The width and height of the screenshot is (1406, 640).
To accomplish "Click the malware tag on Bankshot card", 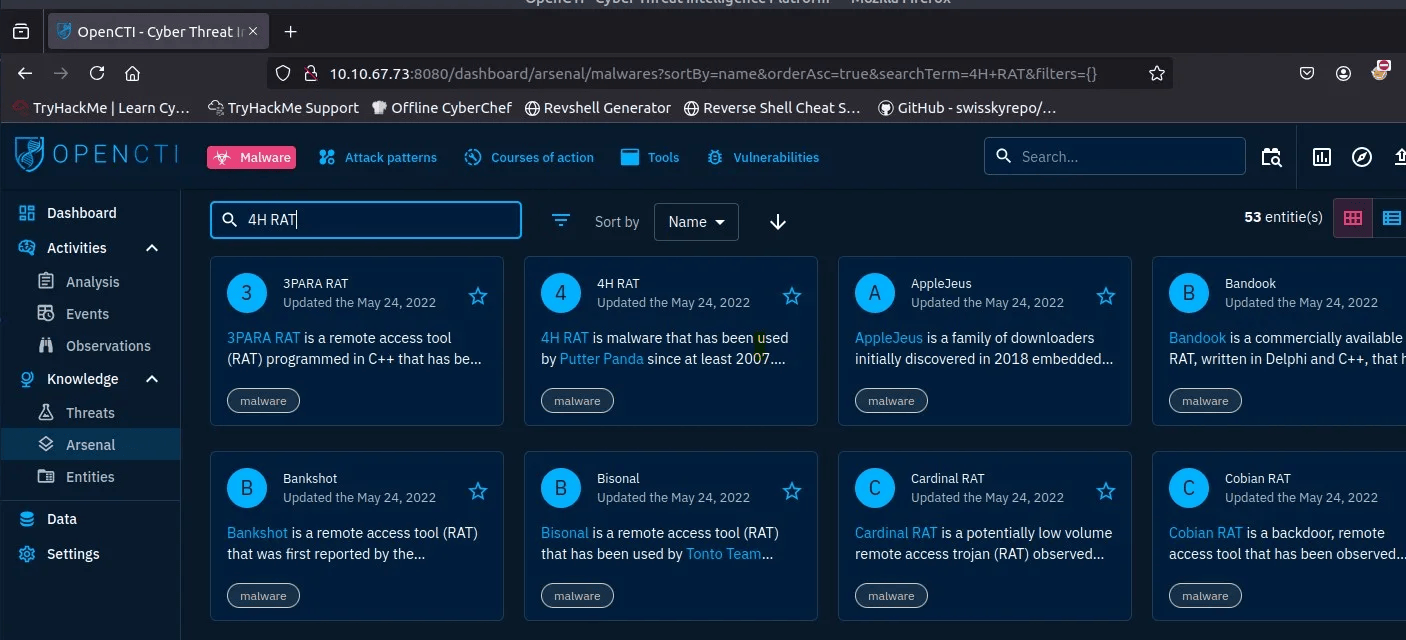I will pyautogui.click(x=263, y=596).
